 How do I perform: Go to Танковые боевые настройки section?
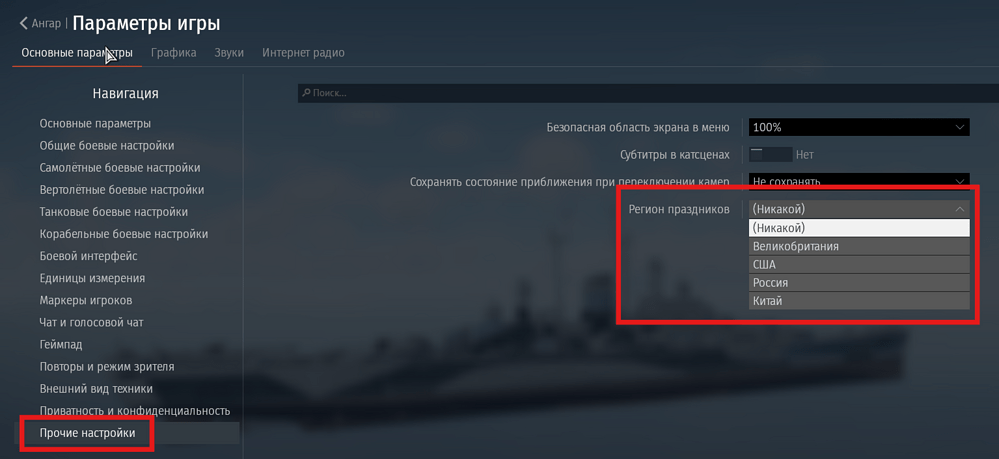click(113, 212)
